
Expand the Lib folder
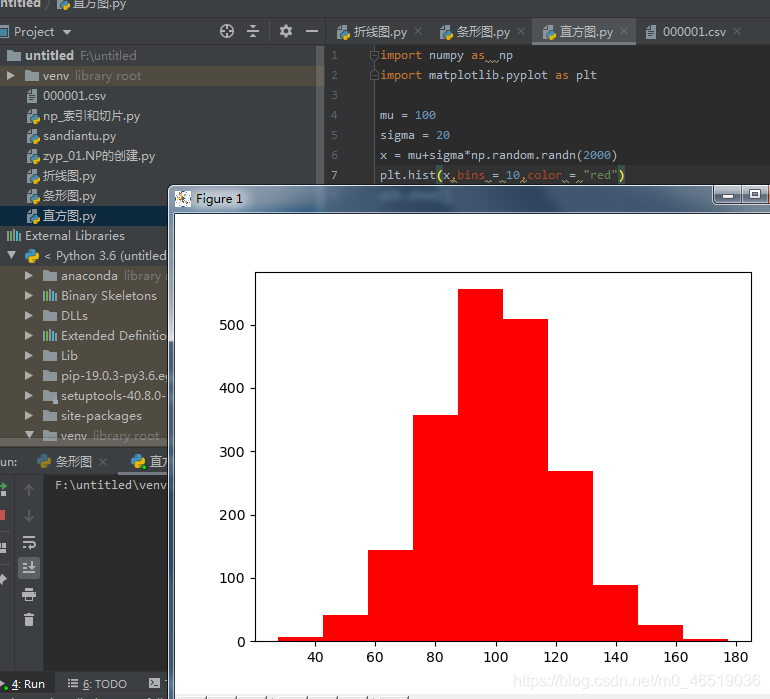[28, 356]
